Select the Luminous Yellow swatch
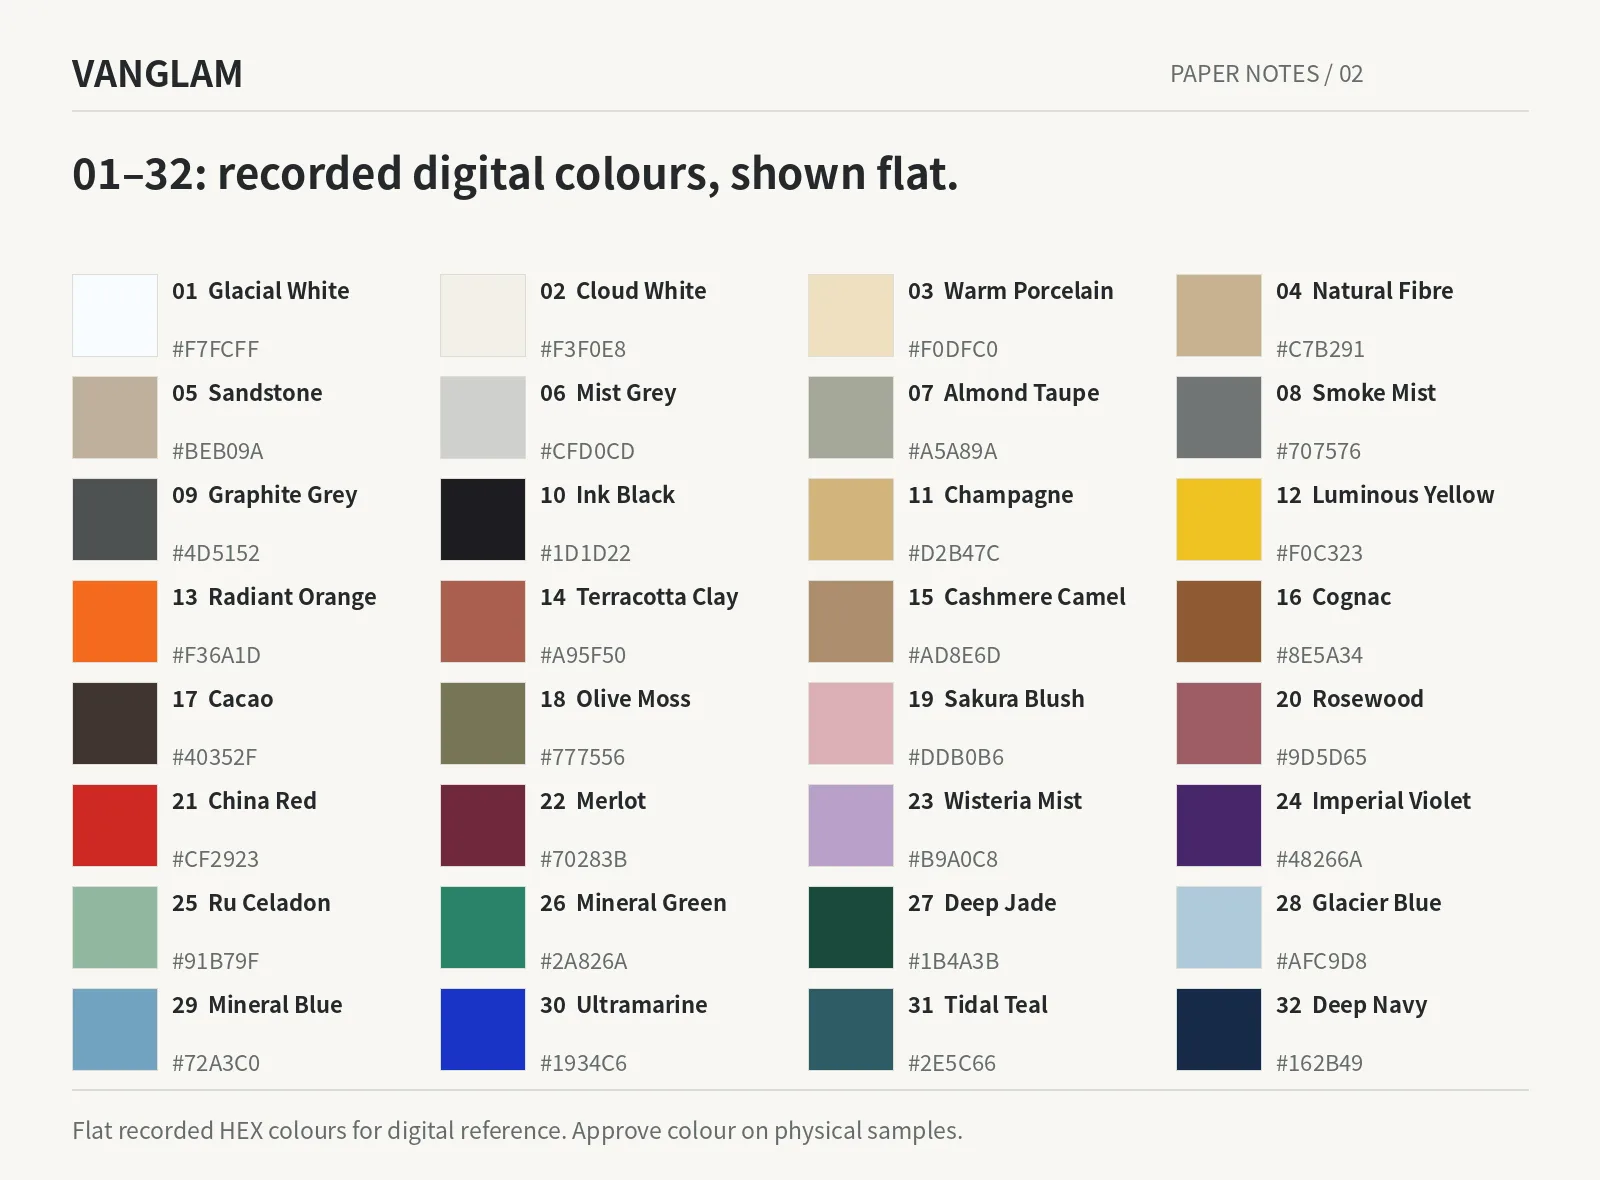This screenshot has width=1600, height=1180. click(1219, 520)
